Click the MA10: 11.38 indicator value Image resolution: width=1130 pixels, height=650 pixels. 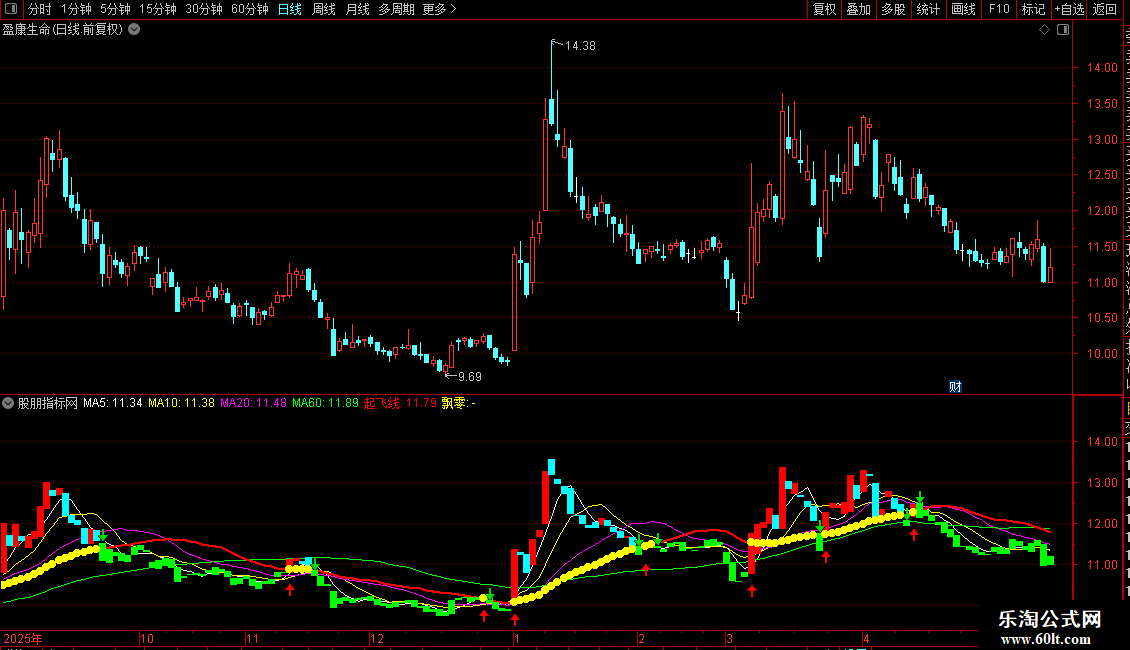click(182, 403)
